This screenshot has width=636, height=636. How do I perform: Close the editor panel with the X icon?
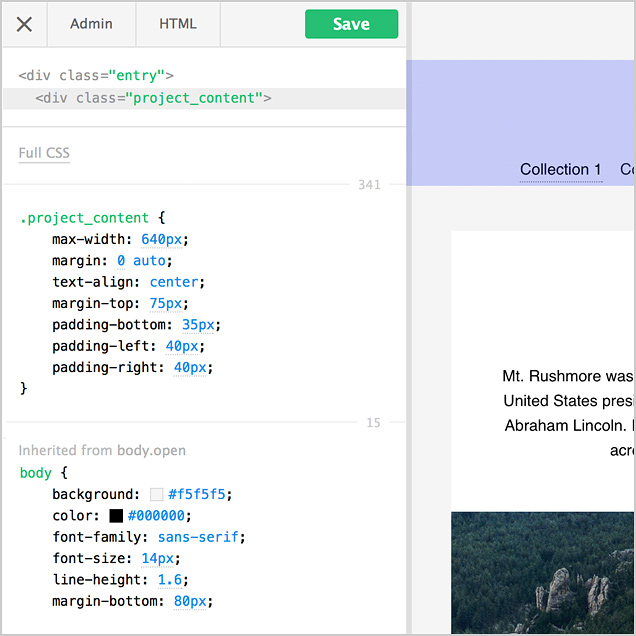click(x=24, y=24)
